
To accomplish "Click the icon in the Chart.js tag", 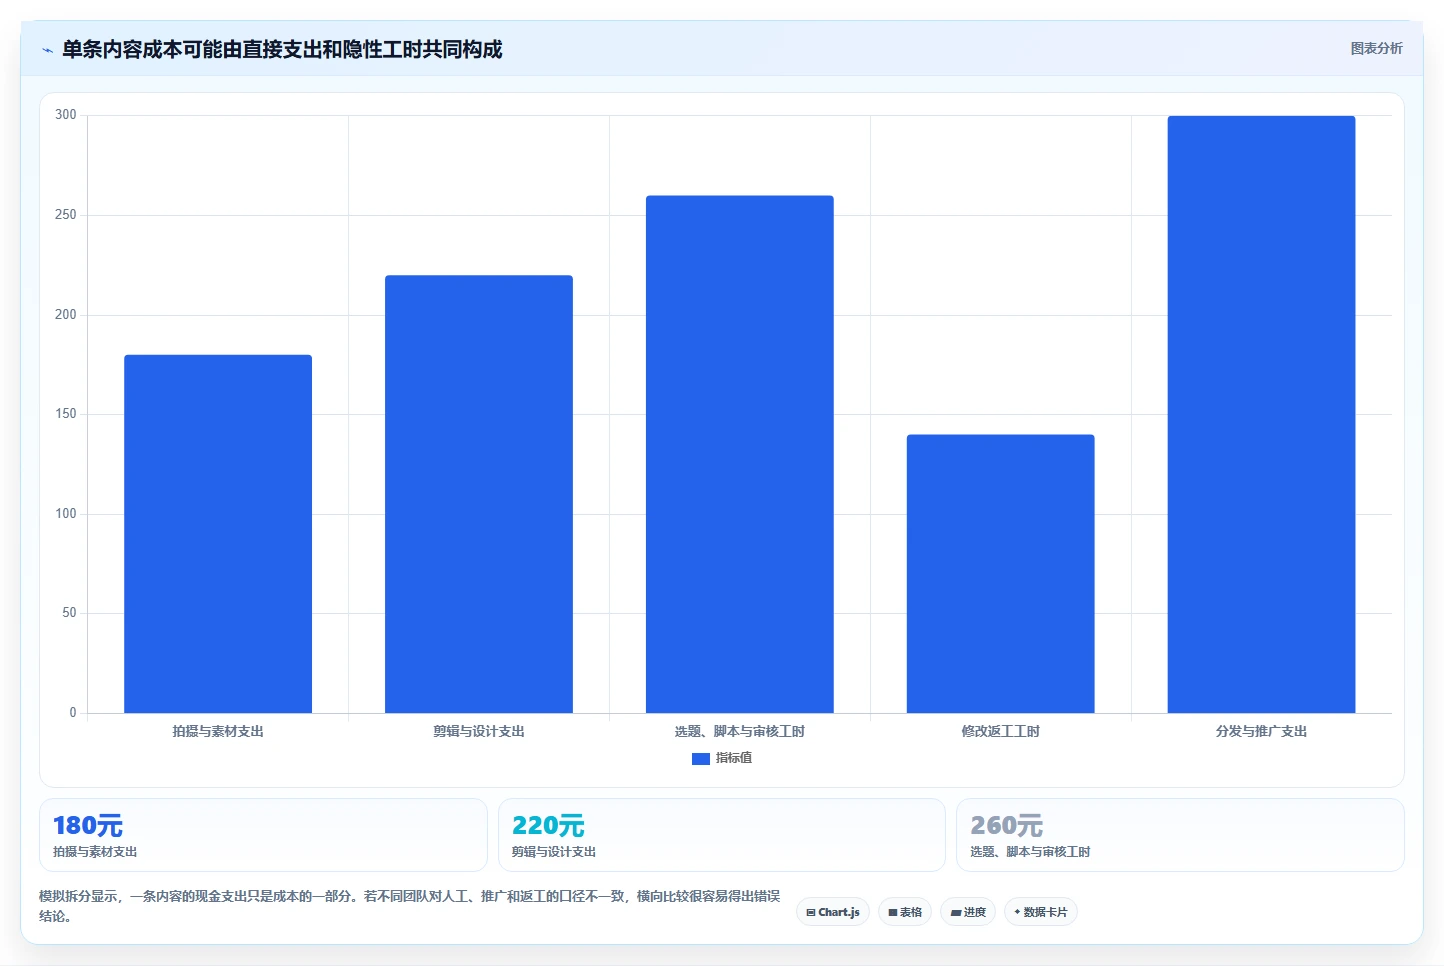I will pyautogui.click(x=811, y=913).
